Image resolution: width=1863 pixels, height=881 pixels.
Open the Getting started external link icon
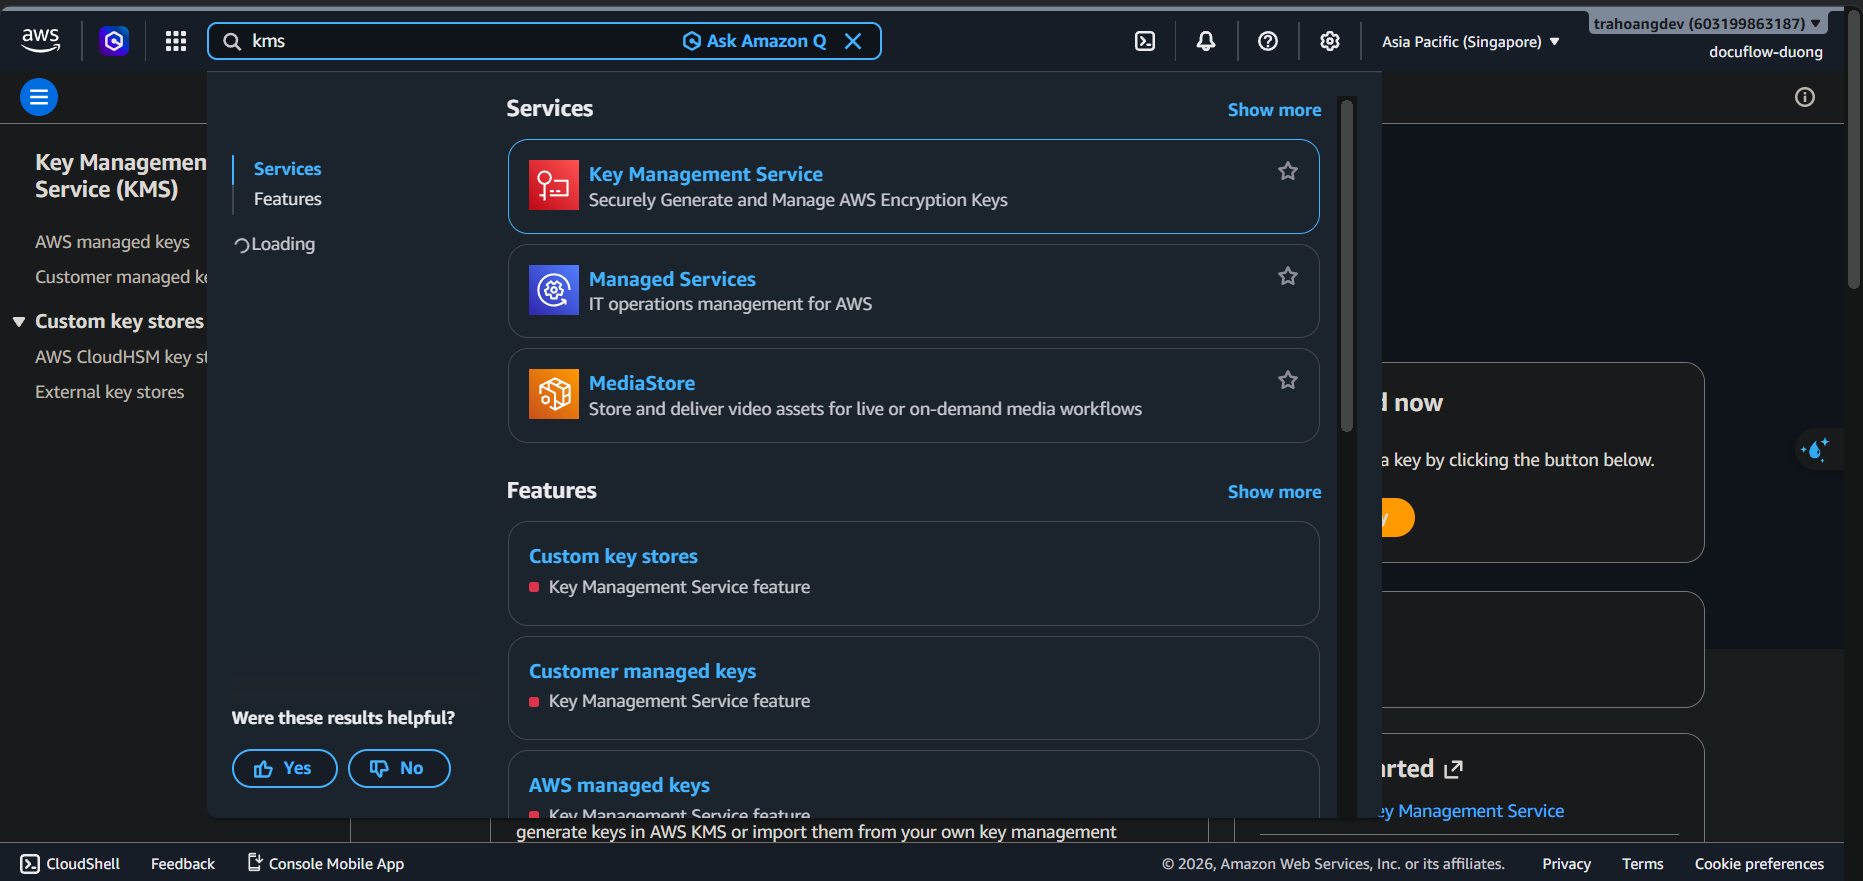click(1454, 769)
